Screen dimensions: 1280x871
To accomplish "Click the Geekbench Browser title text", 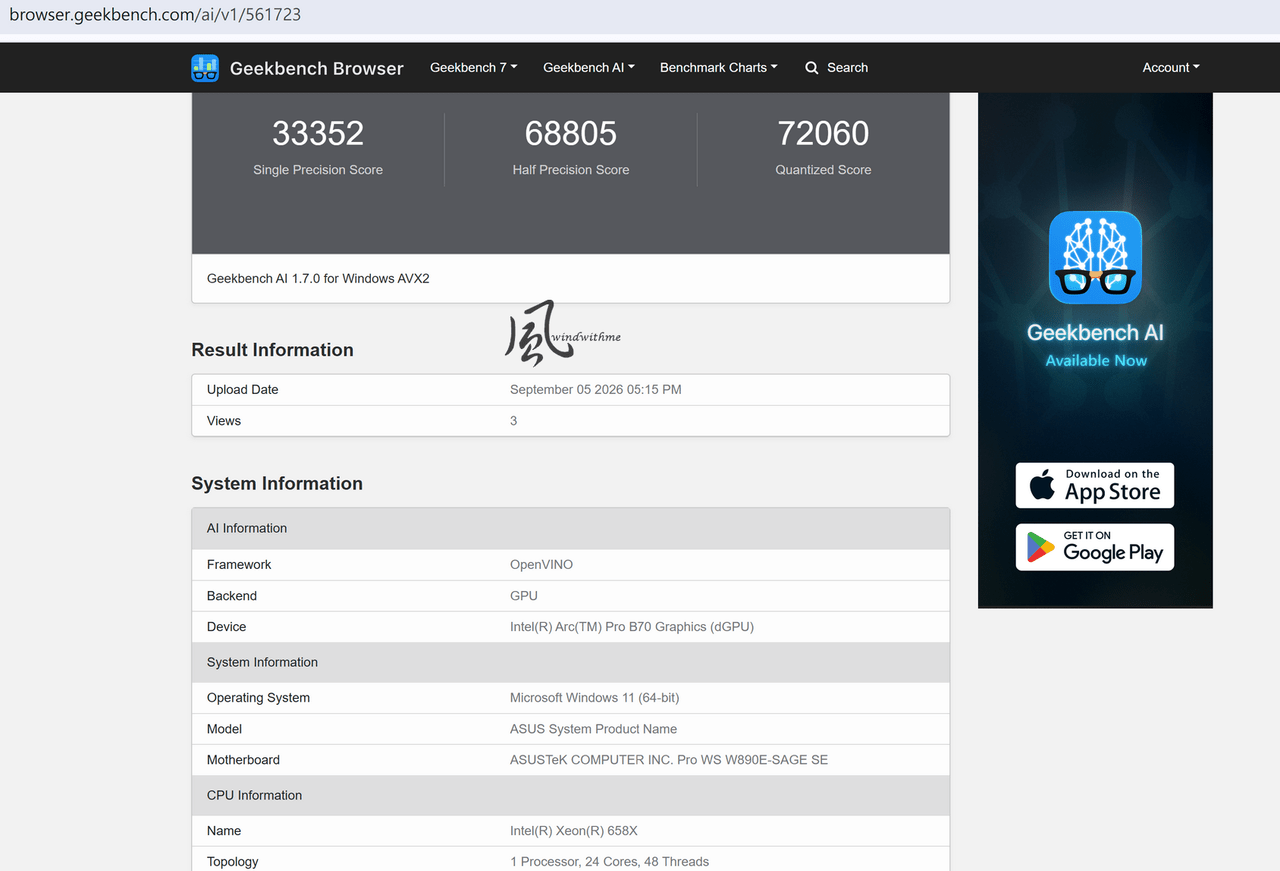I will click(317, 68).
